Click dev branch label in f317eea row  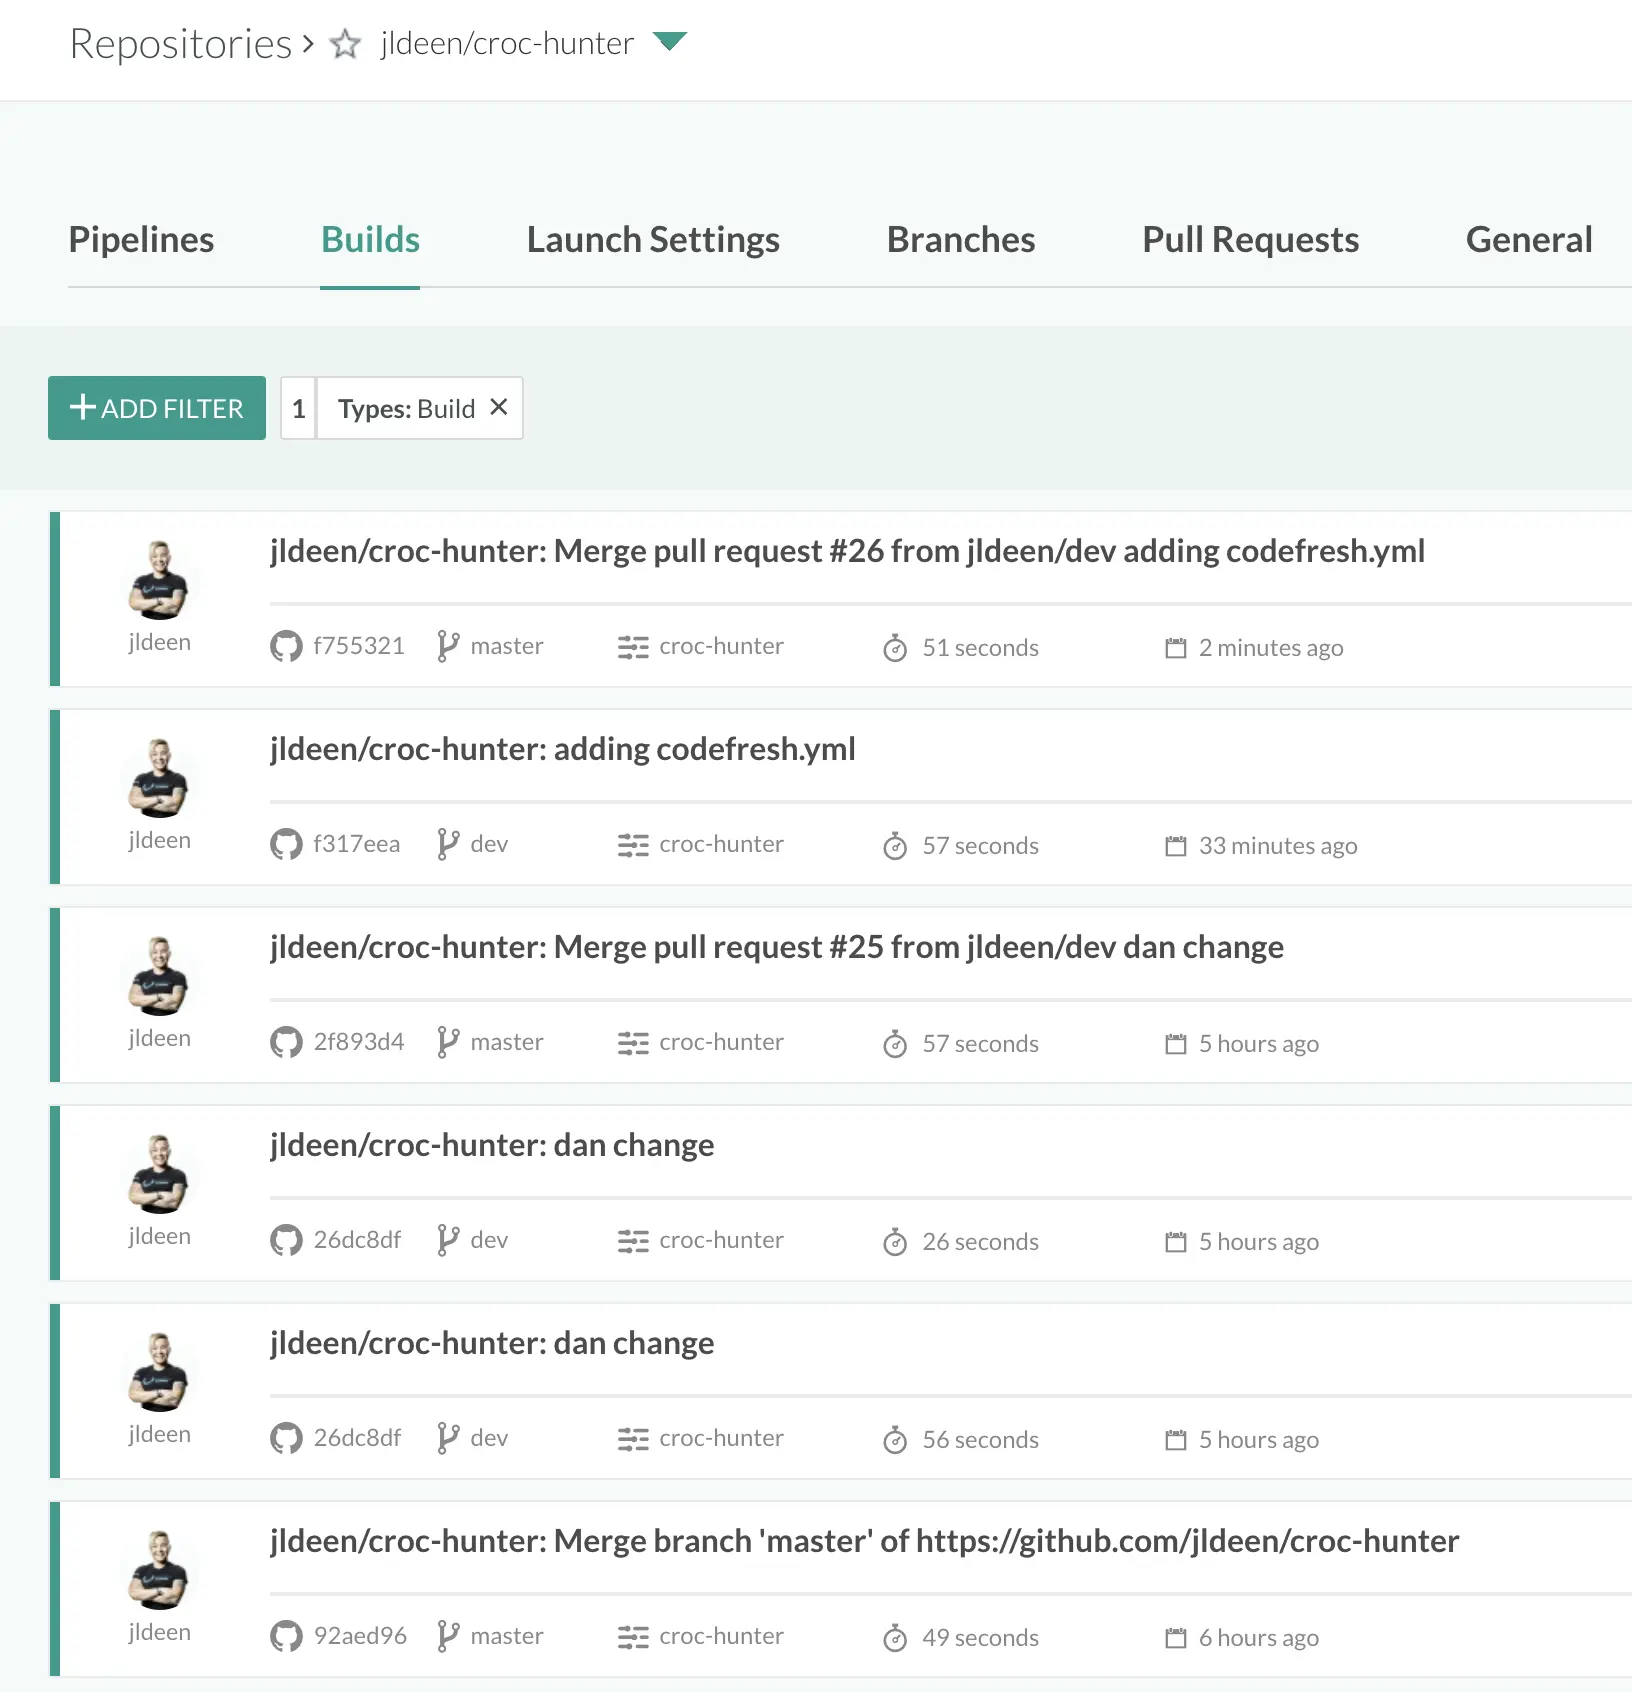(489, 844)
